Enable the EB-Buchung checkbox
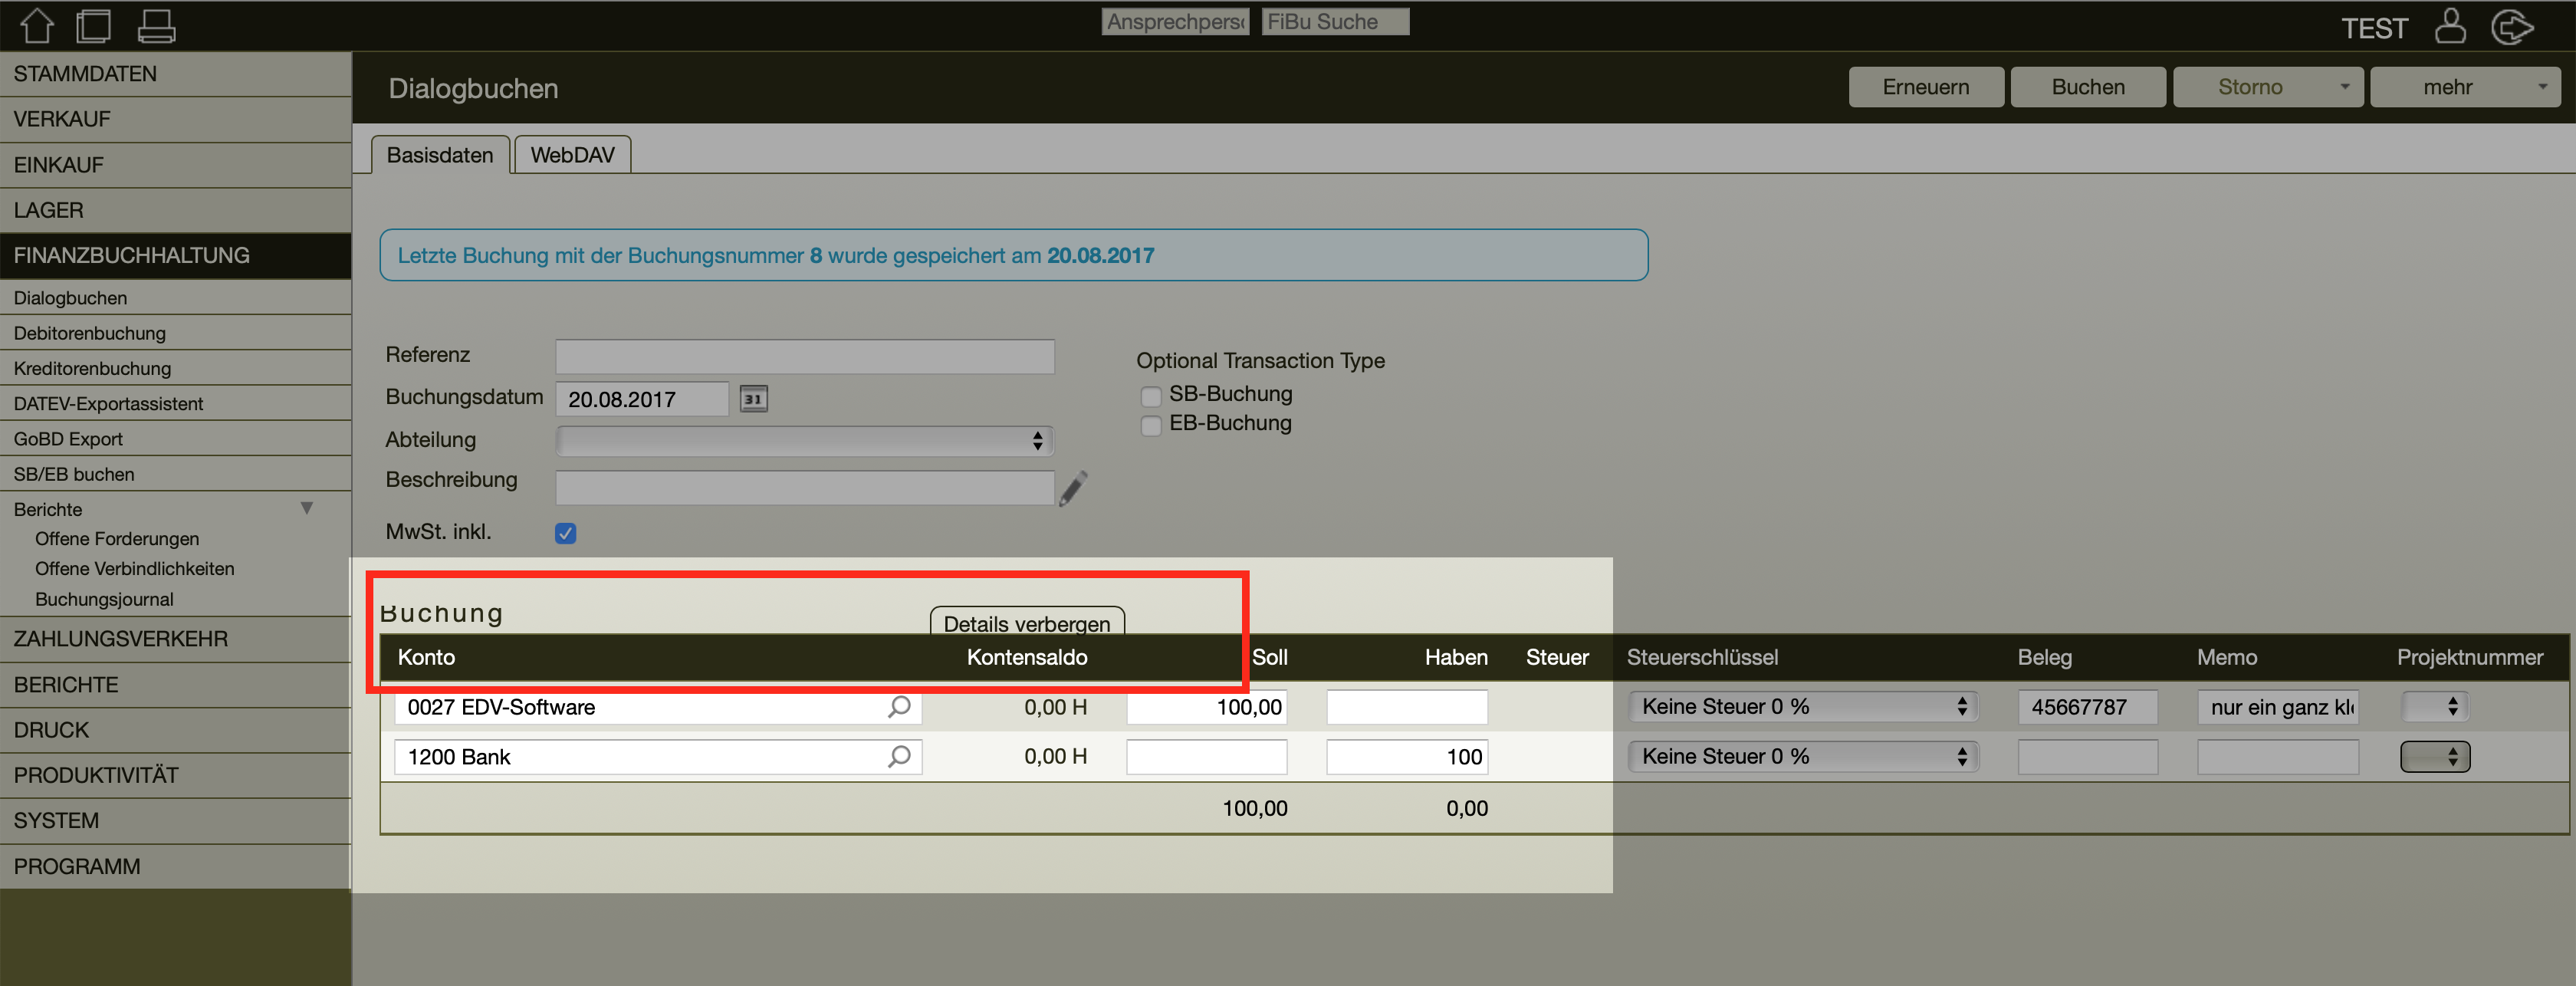2576x986 pixels. point(1151,425)
